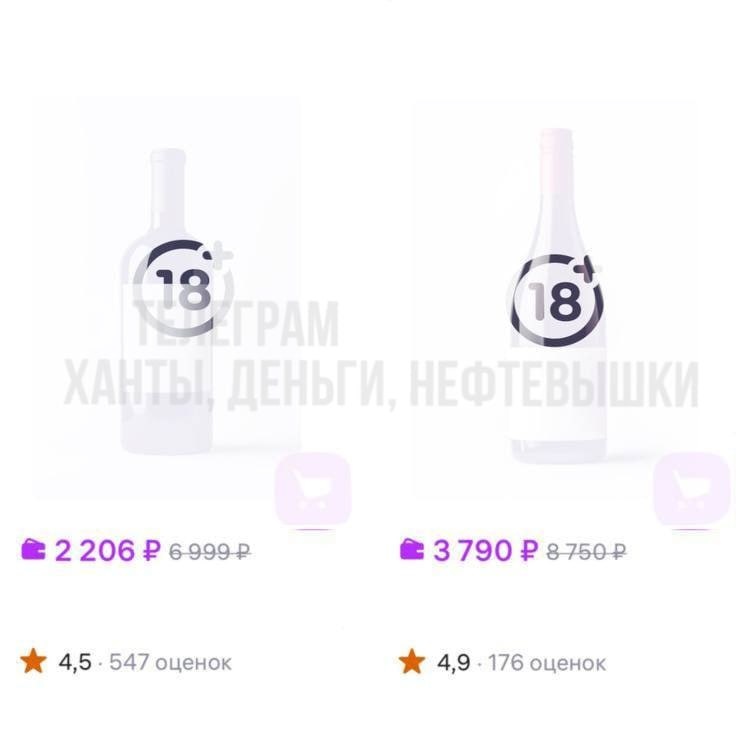Click the ТЕЛЕГРАМ watermark text
Screen dimensions: 750x736
(x=237, y=324)
